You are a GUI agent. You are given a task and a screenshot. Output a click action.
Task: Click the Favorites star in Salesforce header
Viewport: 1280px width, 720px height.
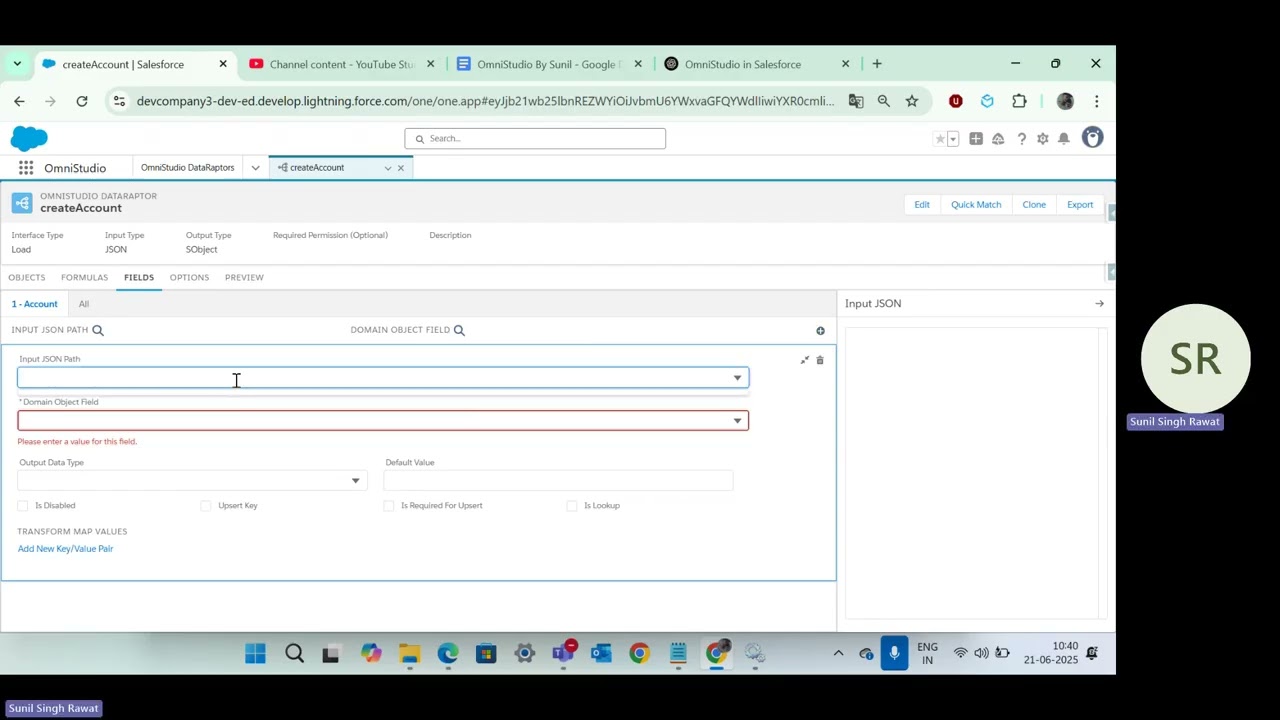(x=940, y=139)
